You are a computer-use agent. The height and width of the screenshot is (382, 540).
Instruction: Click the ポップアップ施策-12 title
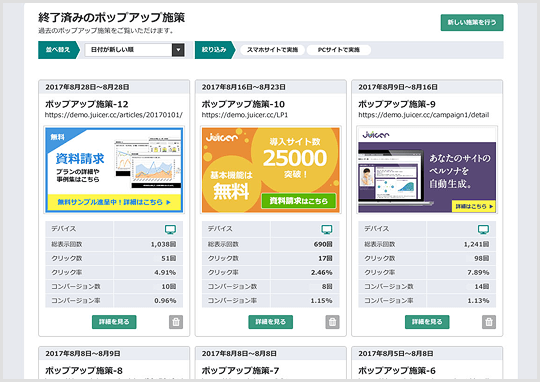pos(86,104)
